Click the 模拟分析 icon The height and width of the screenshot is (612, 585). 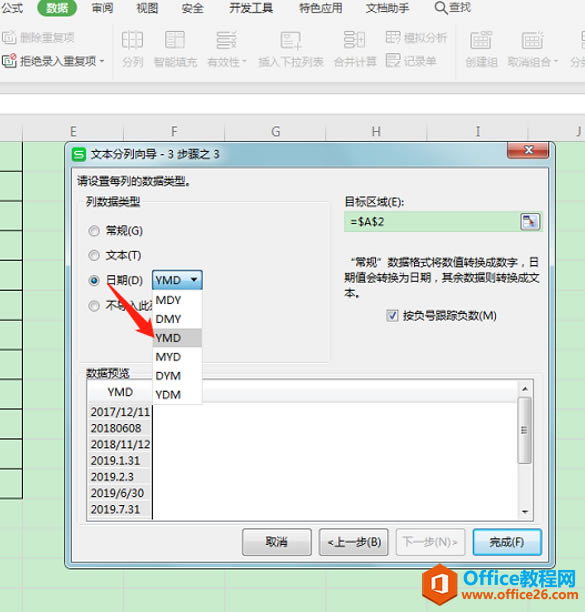(393, 37)
